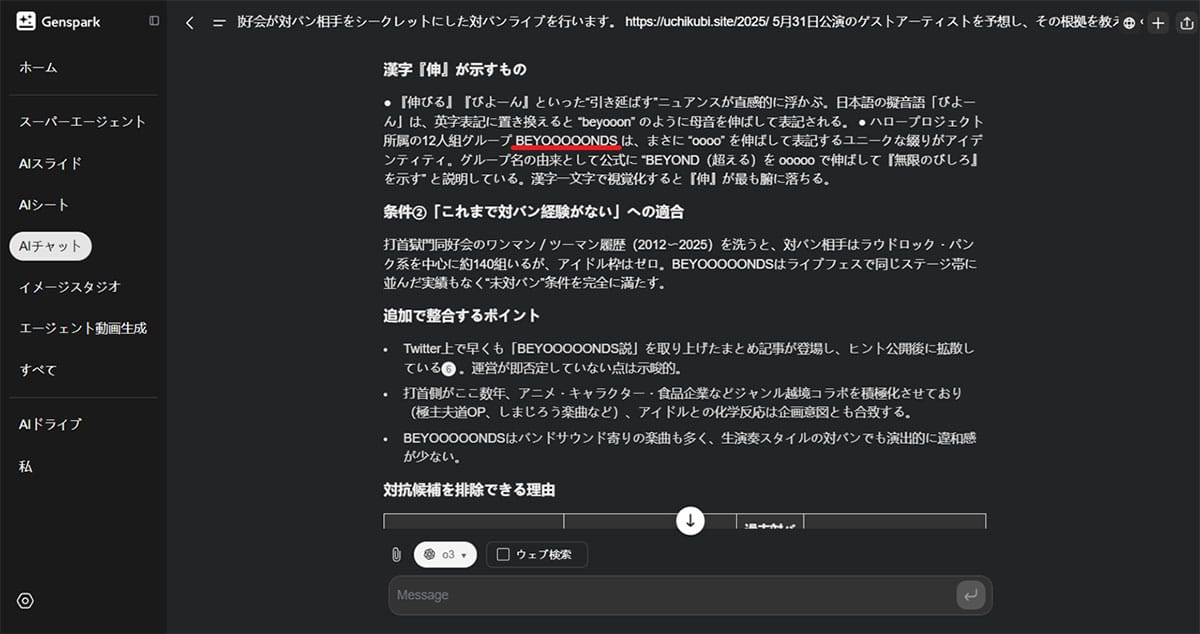The height and width of the screenshot is (634, 1200).
Task: Click heading 条件②「これまで対バン経験がない」への適合
Action: [x=533, y=212]
